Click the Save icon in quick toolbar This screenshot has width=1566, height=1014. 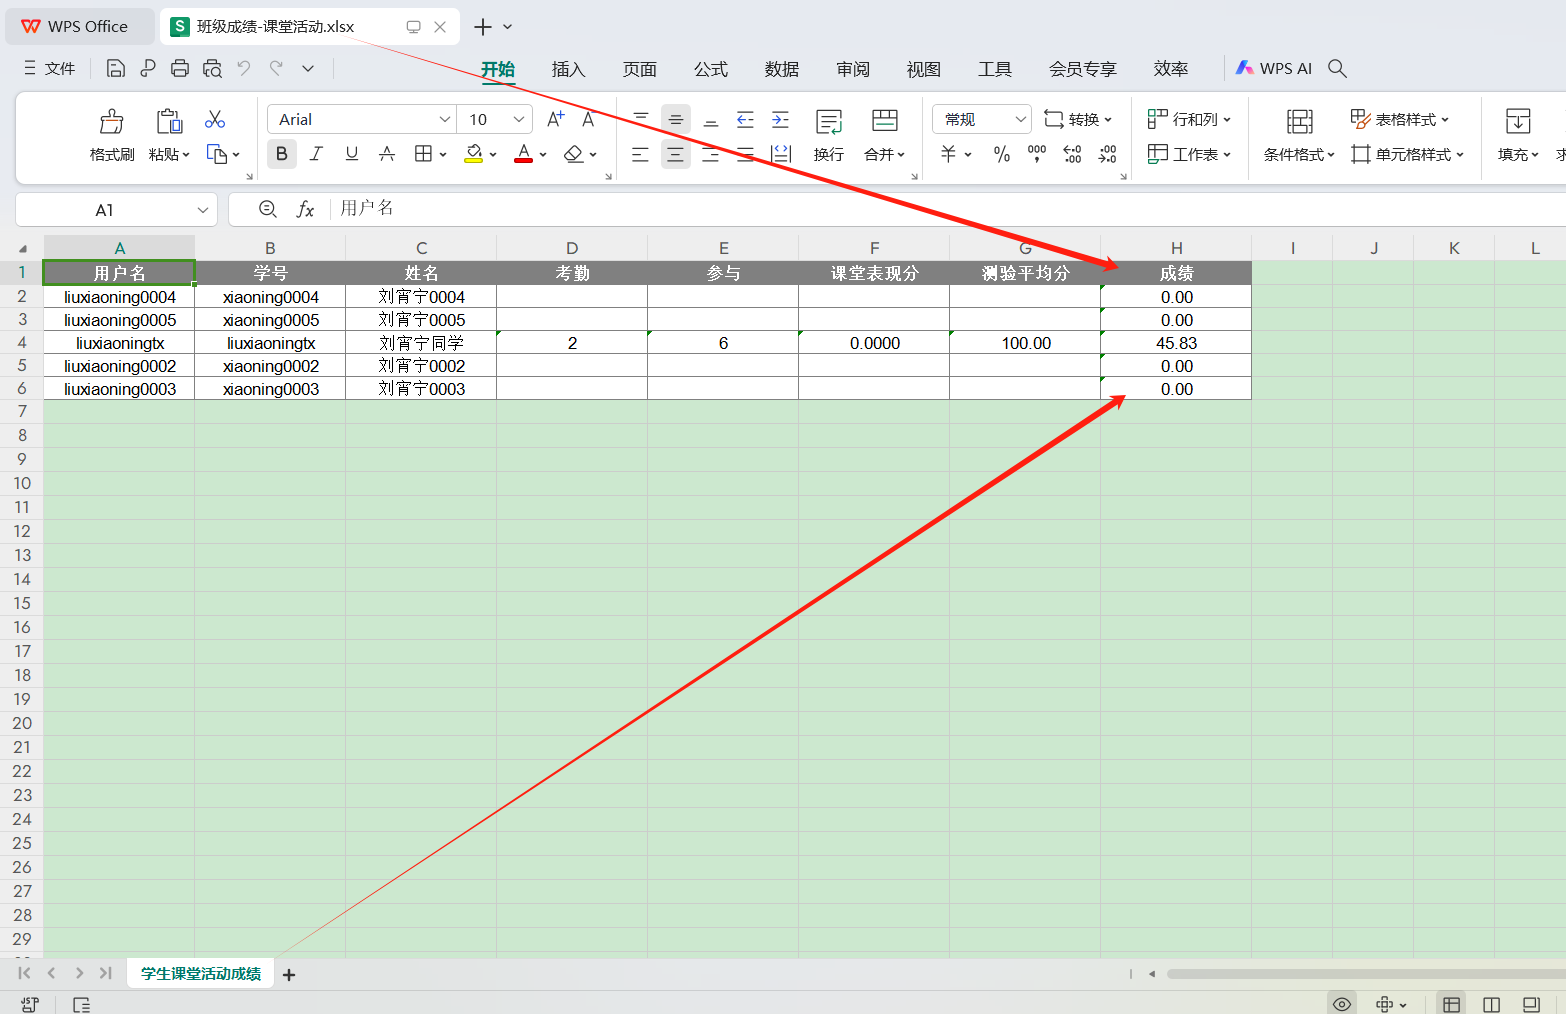(x=116, y=68)
